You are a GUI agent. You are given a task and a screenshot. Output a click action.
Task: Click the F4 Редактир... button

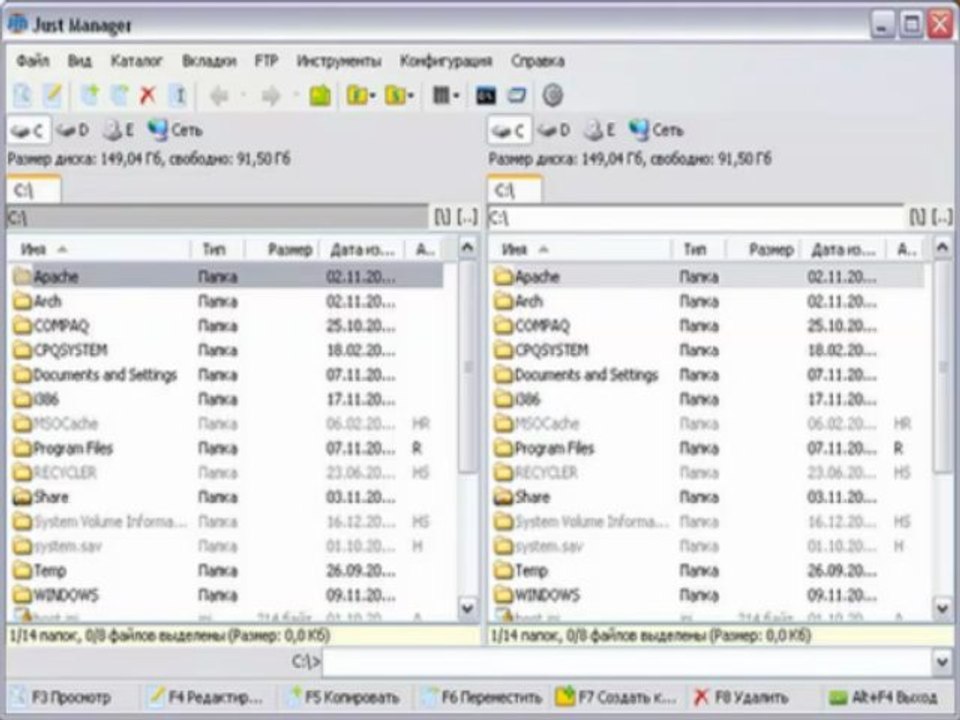207,697
